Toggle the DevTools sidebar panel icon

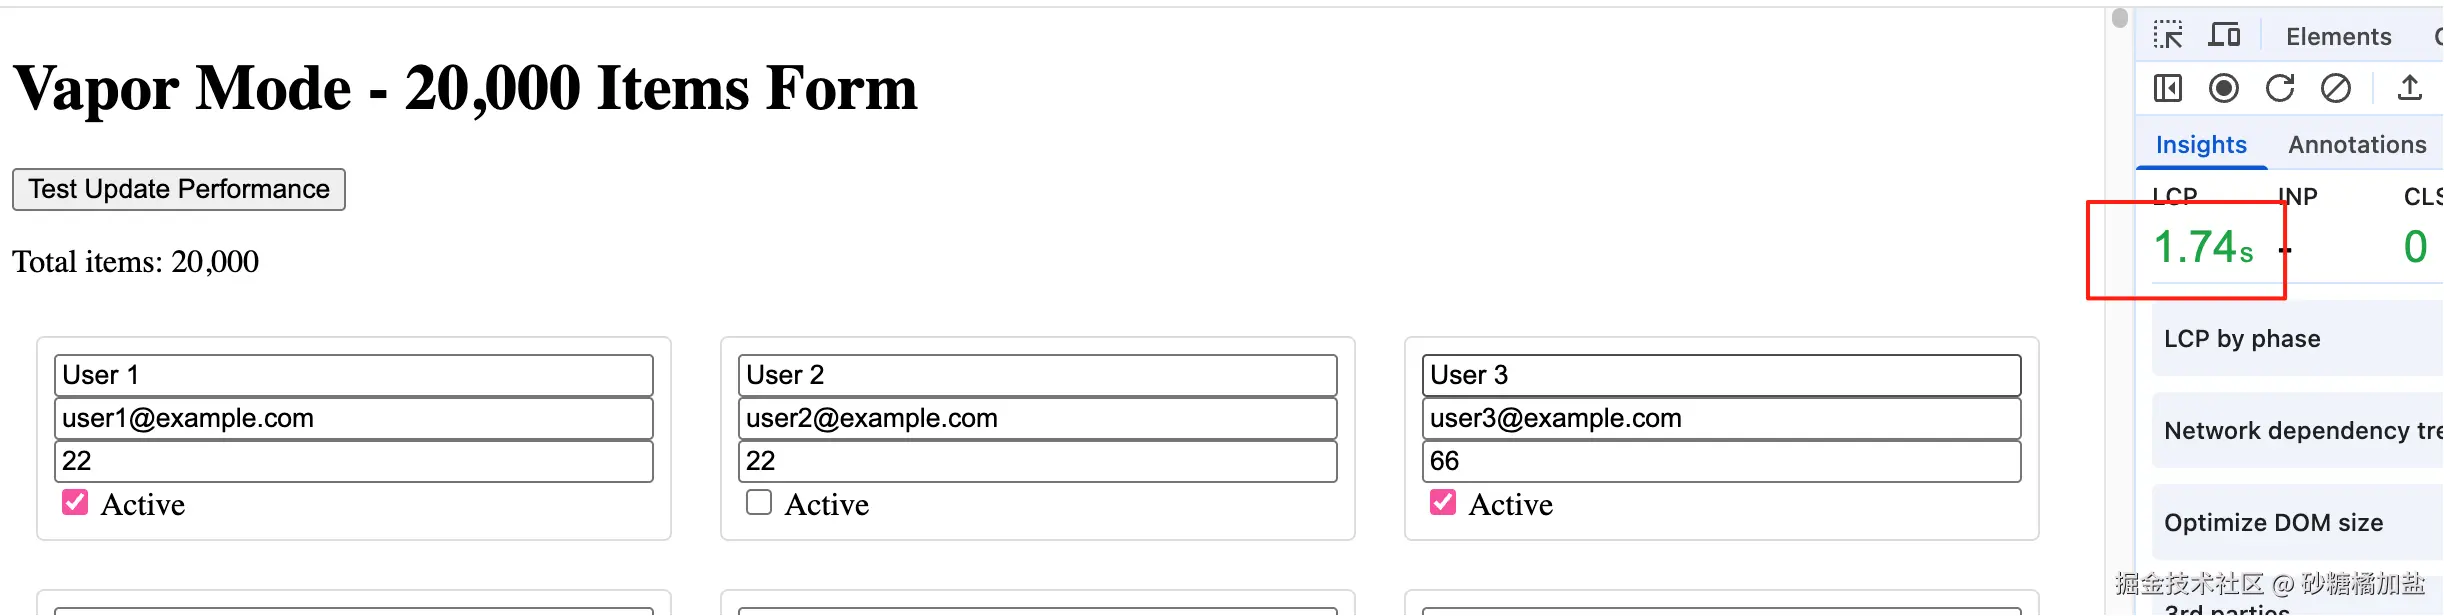pos(2168,89)
